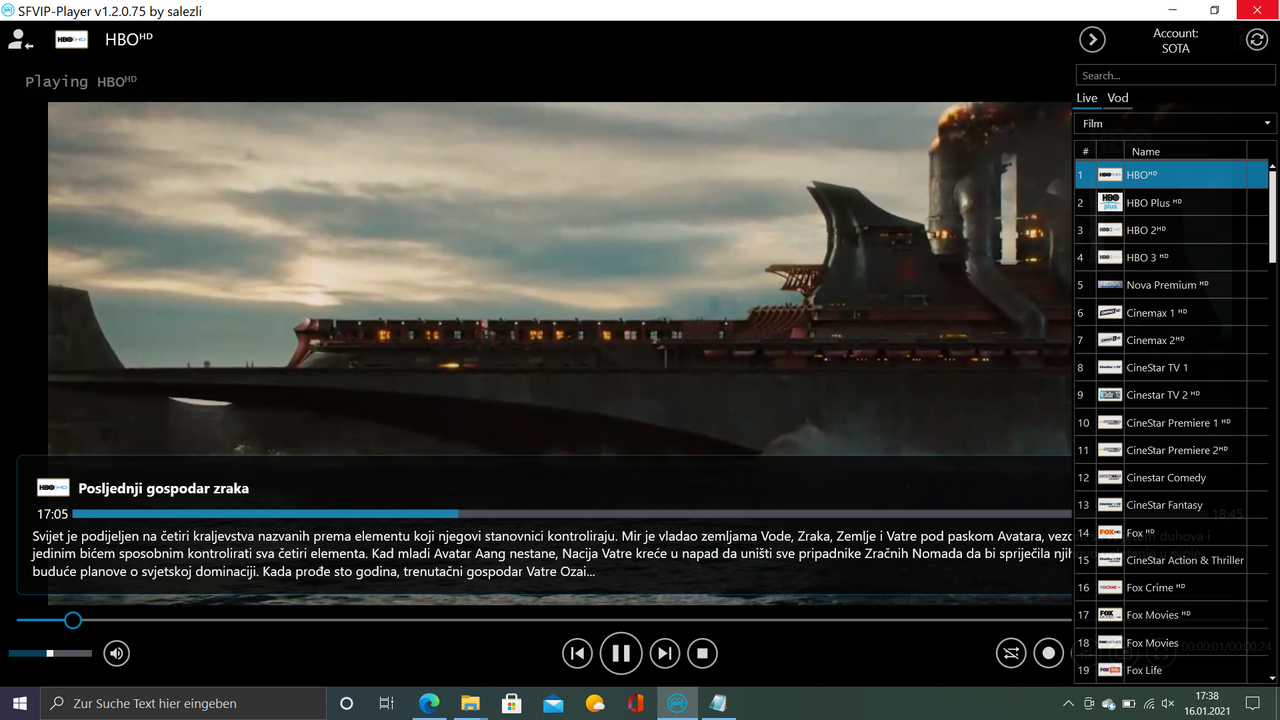Select the HBO HD channel row
The image size is (1280, 720).
click(1171, 175)
